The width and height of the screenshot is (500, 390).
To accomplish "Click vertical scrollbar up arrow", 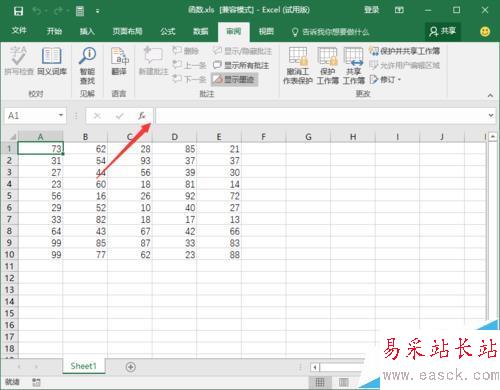I will (x=492, y=136).
